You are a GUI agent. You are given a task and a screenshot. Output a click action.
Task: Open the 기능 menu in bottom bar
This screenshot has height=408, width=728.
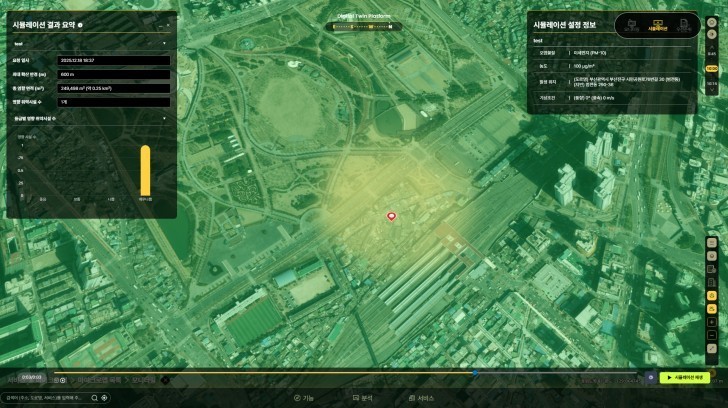[303, 398]
